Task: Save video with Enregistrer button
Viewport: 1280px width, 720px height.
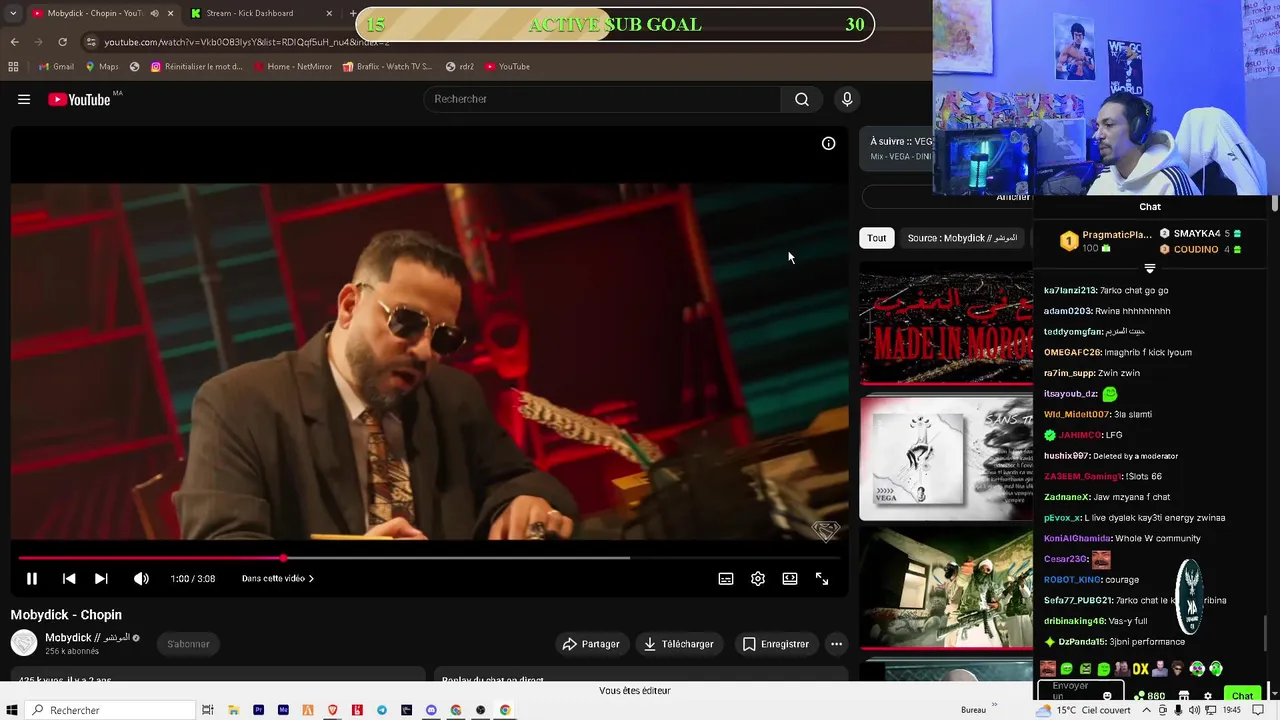Action: (776, 644)
